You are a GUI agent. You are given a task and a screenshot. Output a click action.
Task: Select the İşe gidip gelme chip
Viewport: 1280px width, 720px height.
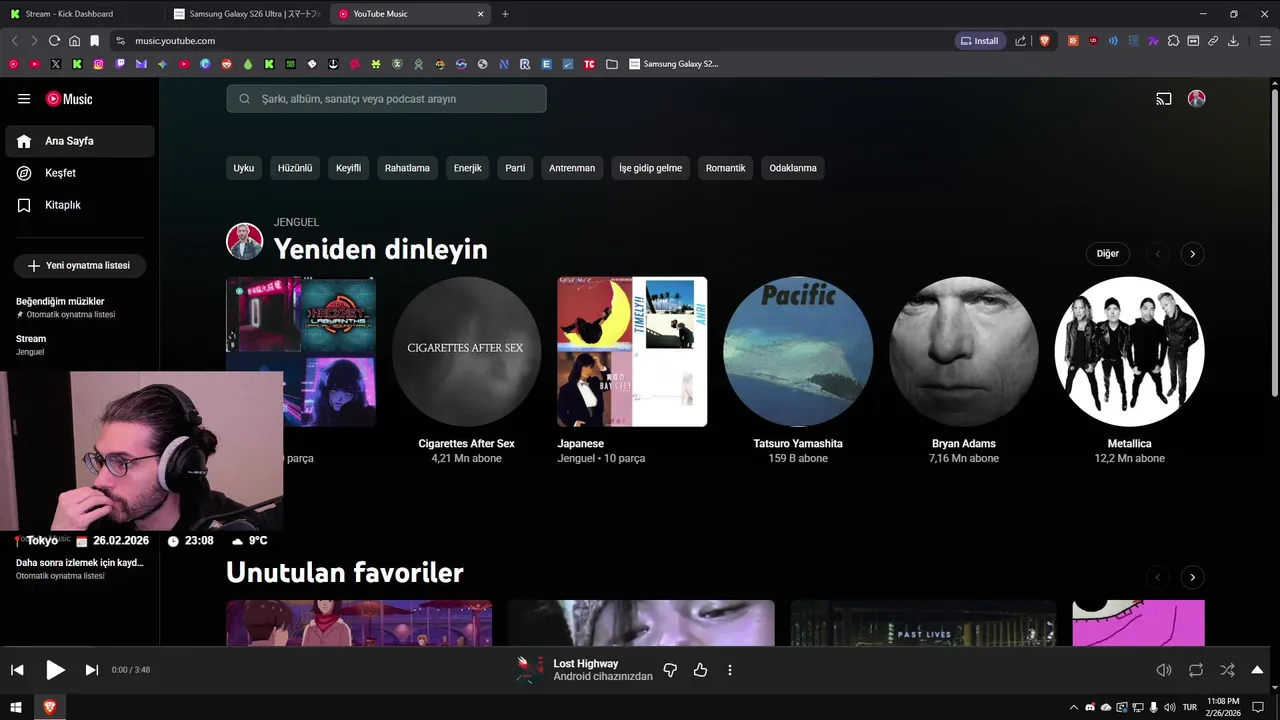point(650,168)
